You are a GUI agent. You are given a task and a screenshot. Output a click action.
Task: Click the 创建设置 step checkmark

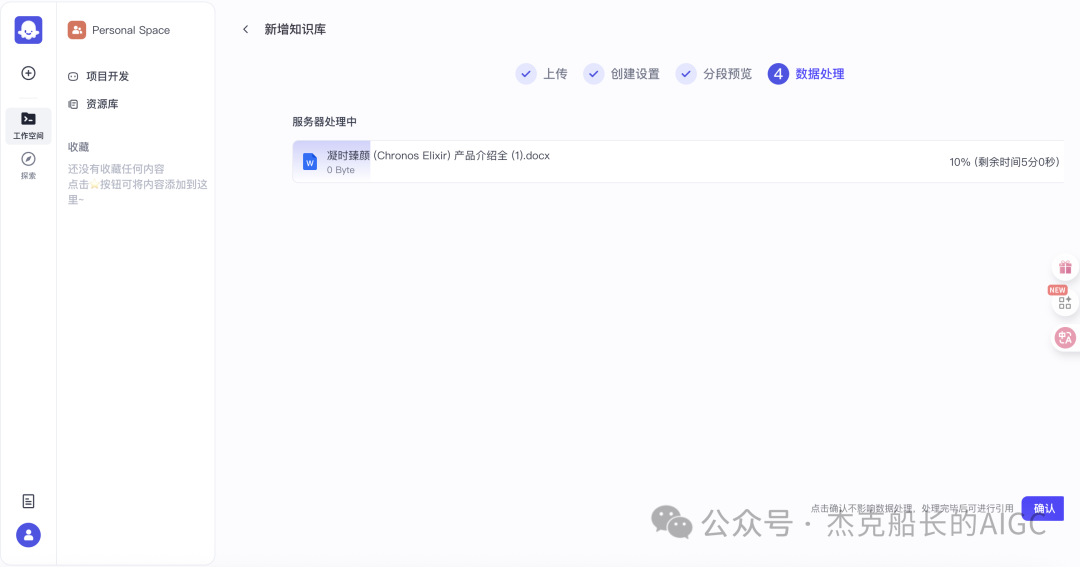[593, 74]
